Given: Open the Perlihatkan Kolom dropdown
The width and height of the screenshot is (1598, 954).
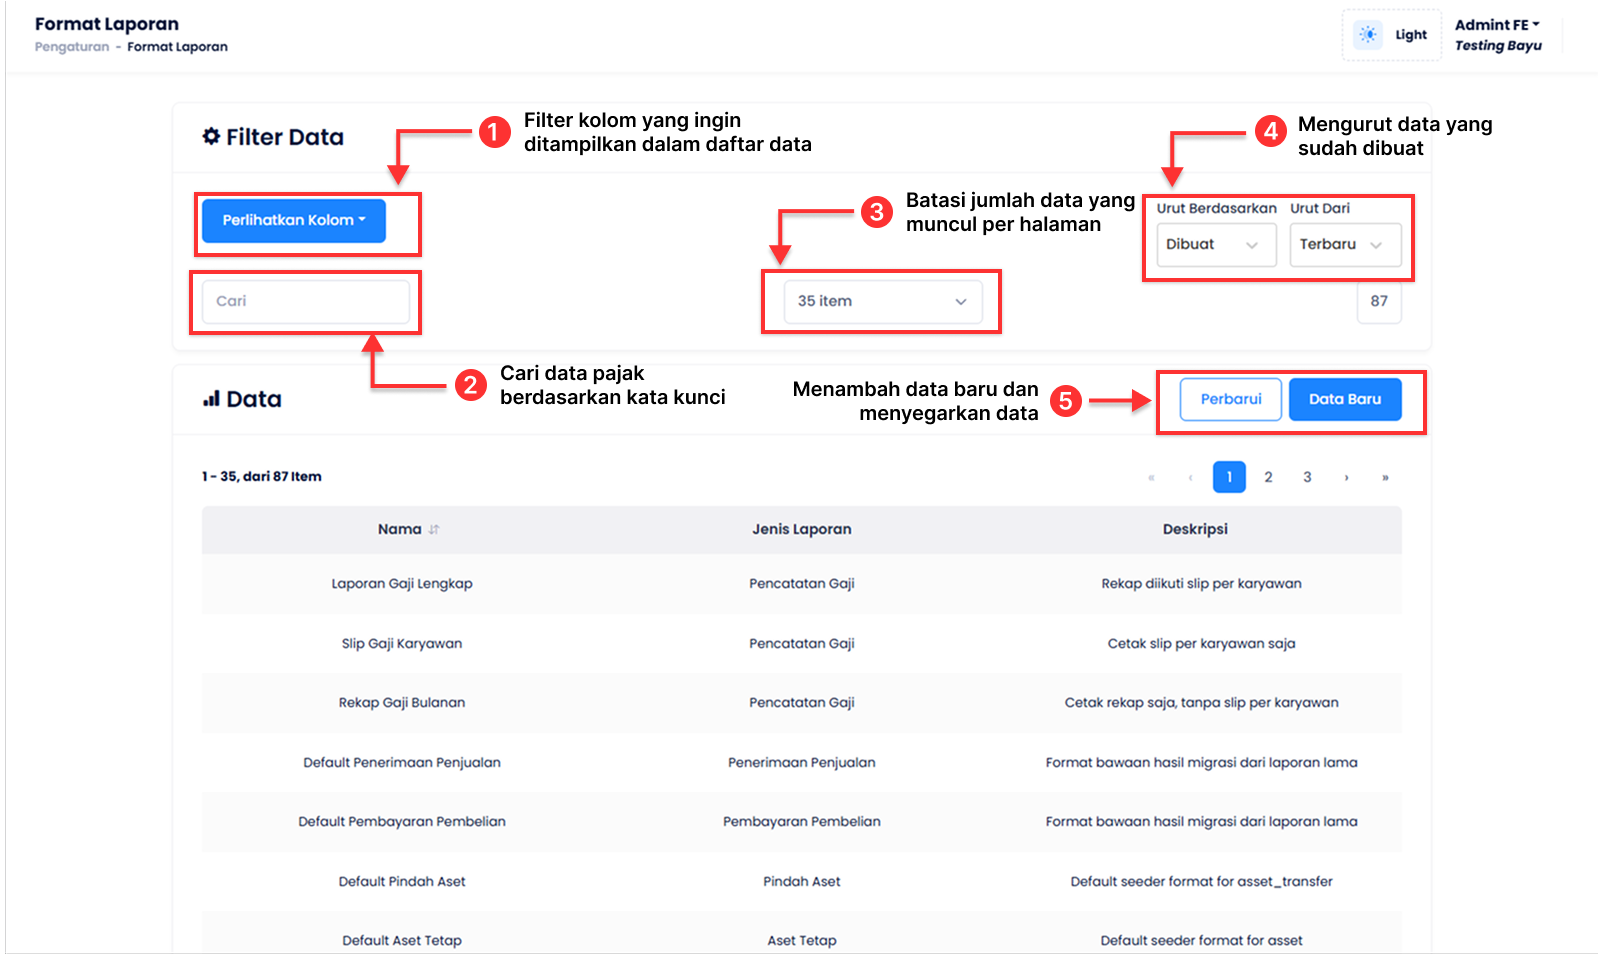Looking at the screenshot, I should pyautogui.click(x=294, y=220).
